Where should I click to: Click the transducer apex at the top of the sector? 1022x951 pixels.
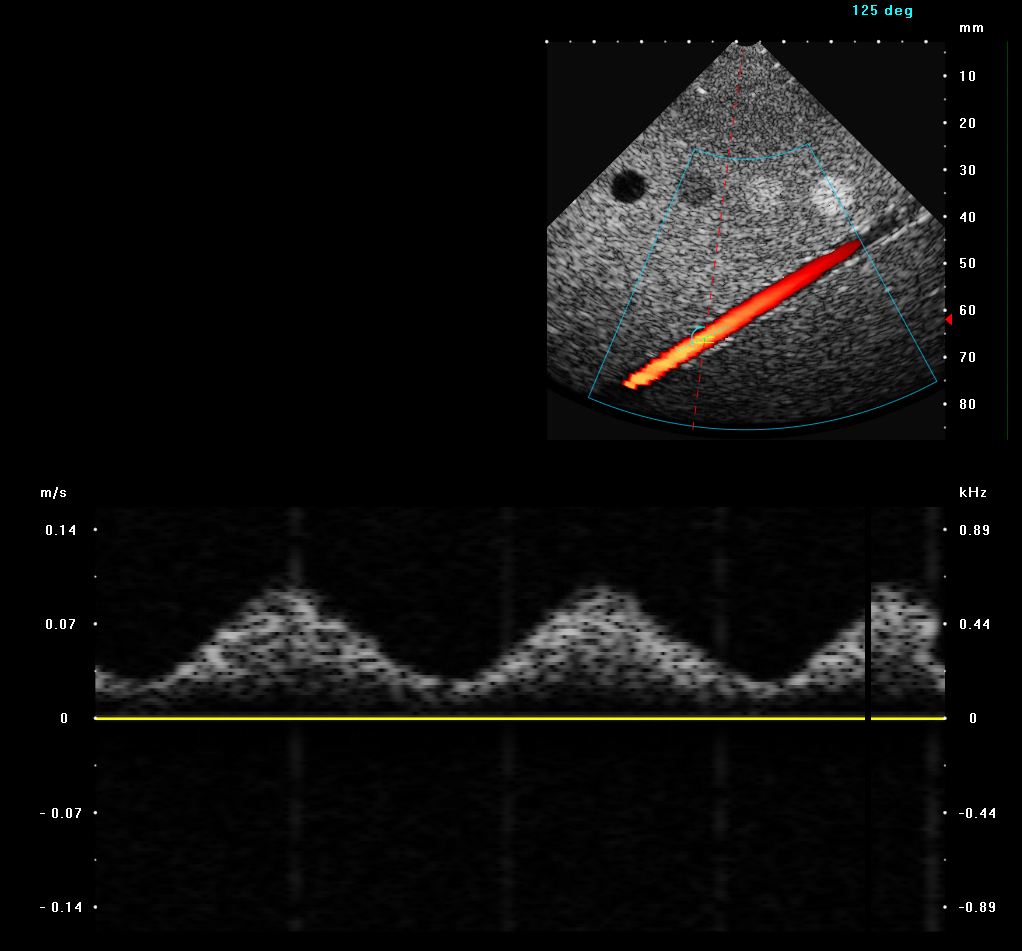tap(745, 43)
